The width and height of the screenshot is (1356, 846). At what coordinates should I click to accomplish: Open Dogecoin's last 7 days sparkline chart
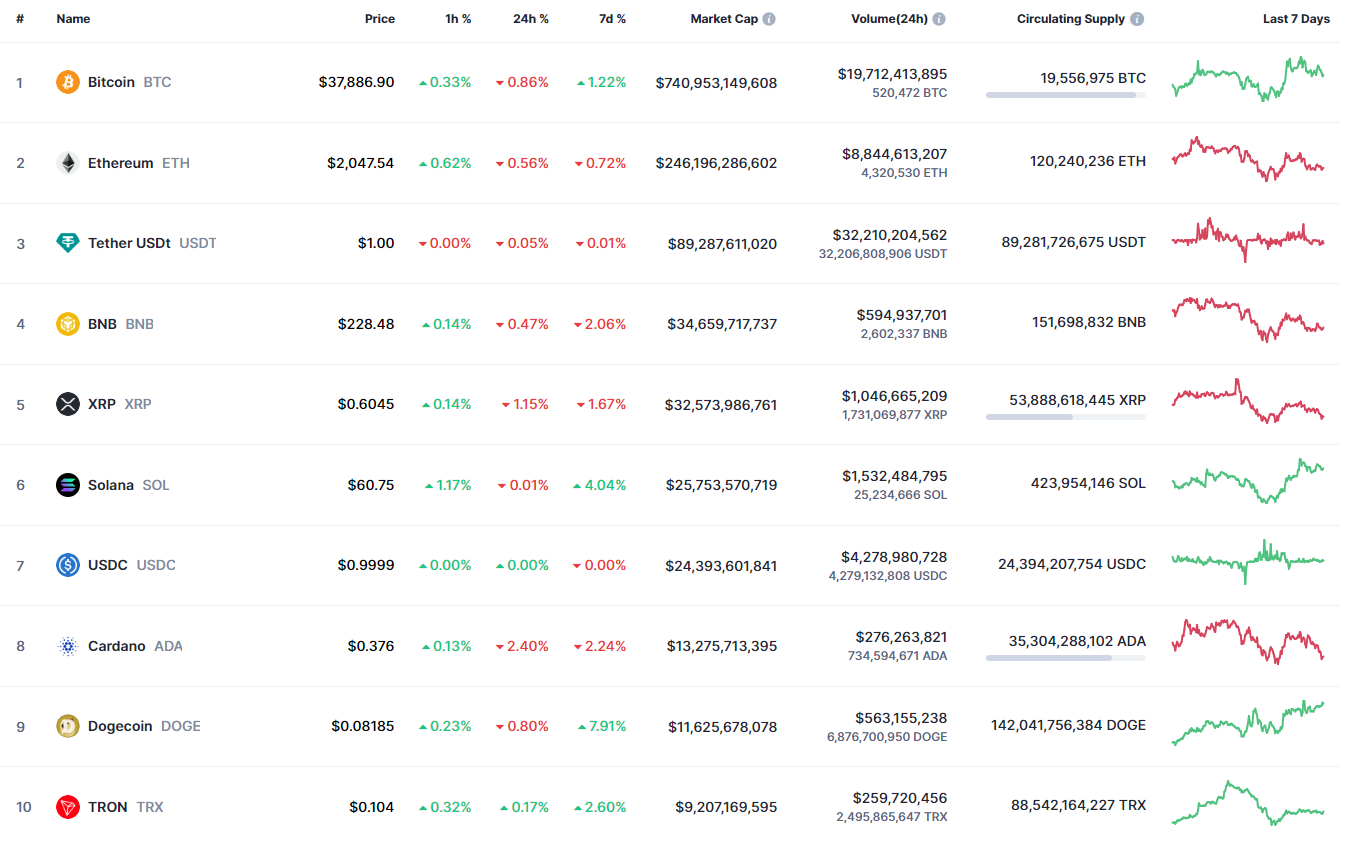point(1247,725)
